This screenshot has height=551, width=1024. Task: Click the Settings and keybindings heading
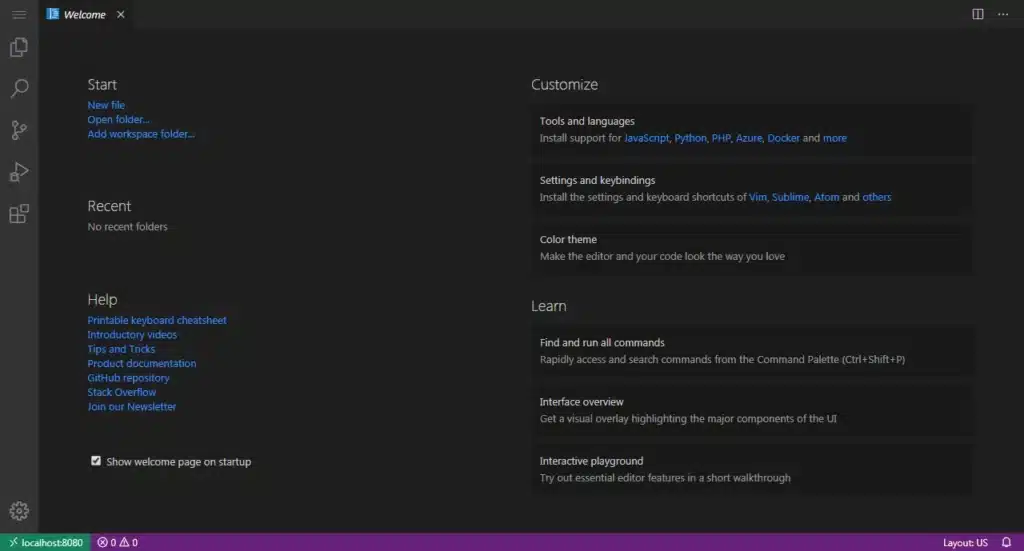(x=597, y=180)
